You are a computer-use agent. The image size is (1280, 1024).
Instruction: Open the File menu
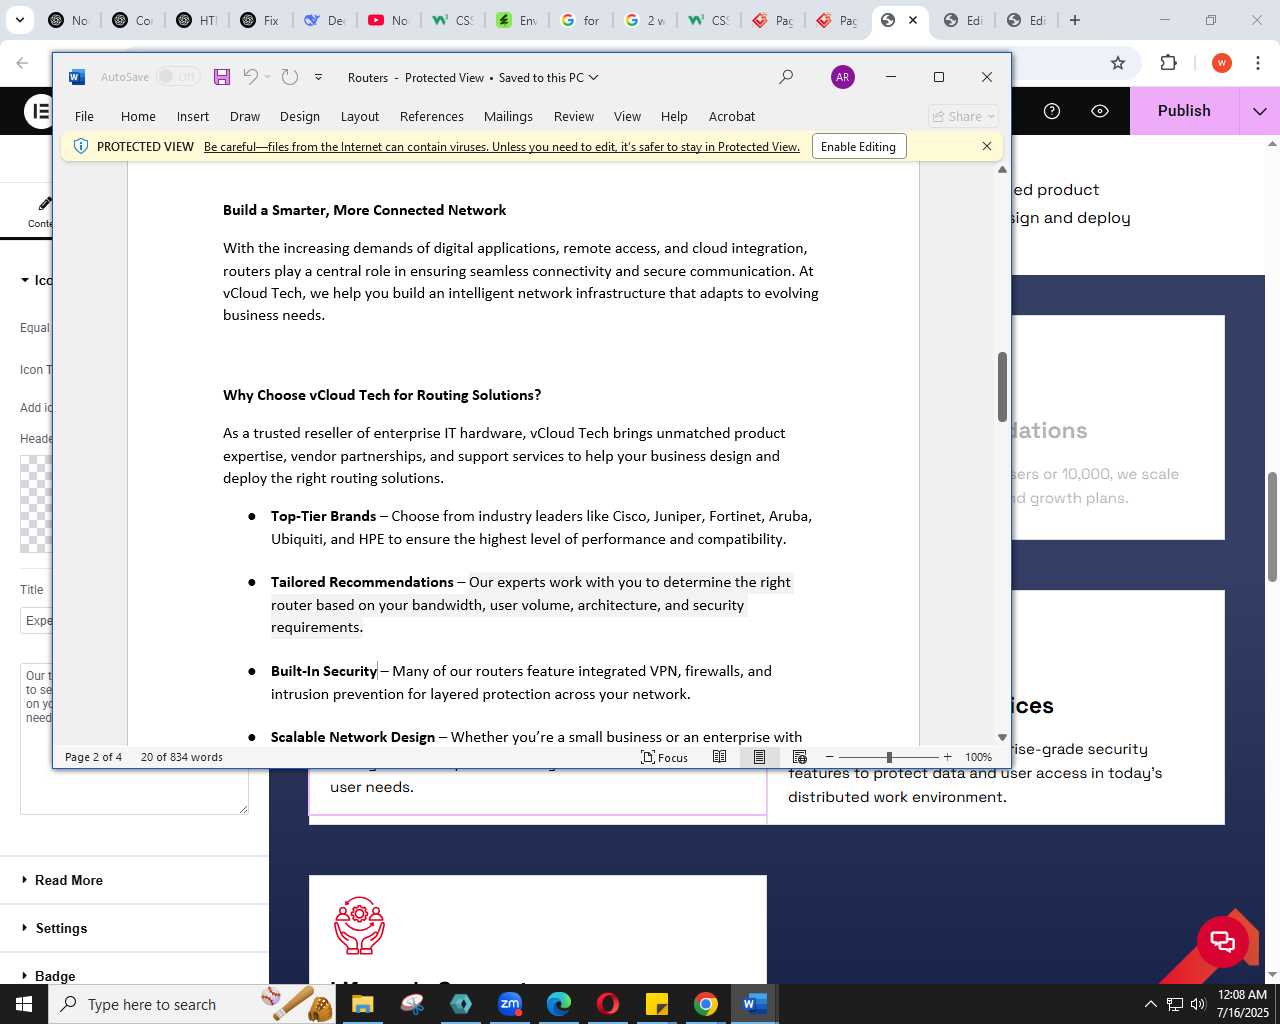coord(84,116)
